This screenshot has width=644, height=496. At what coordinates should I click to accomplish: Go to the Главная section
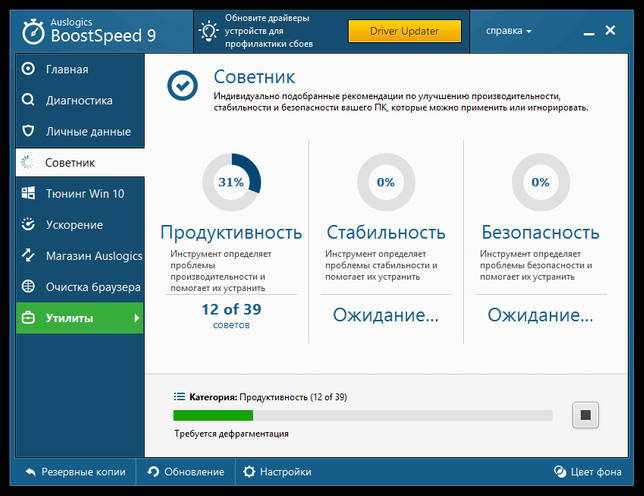click(80, 69)
